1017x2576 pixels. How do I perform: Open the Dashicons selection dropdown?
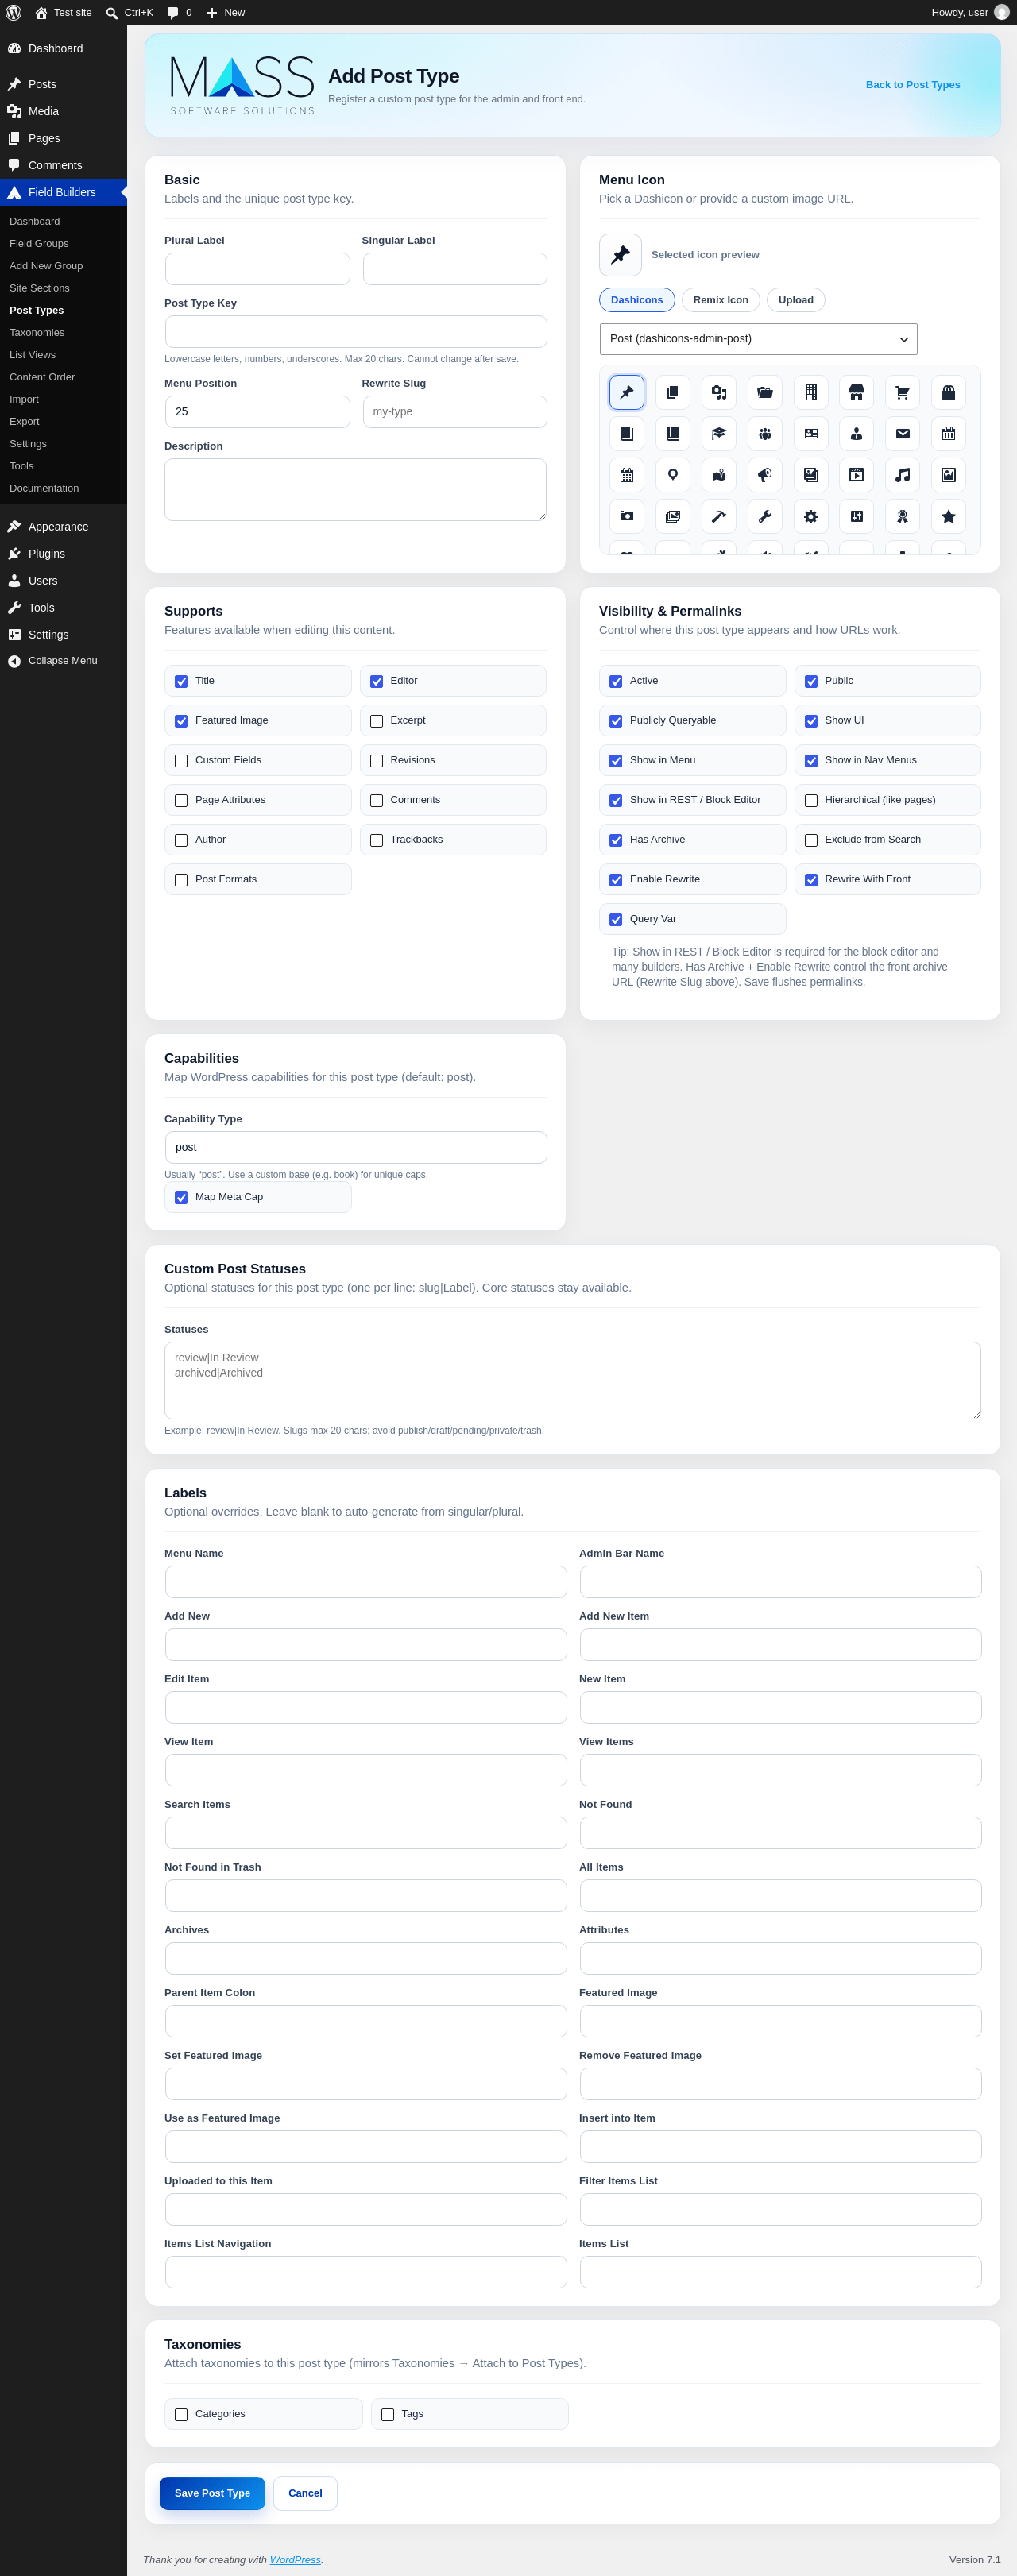[x=758, y=339]
